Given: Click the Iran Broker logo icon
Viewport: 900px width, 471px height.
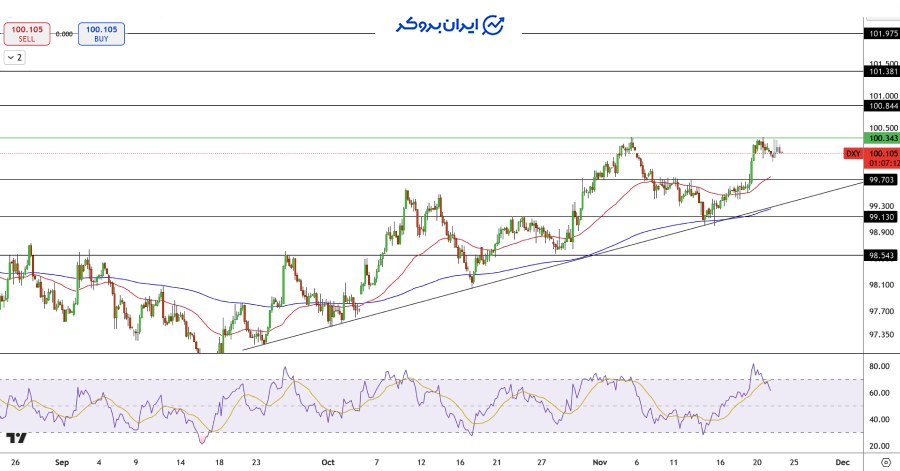Looking at the screenshot, I should coord(494,26).
